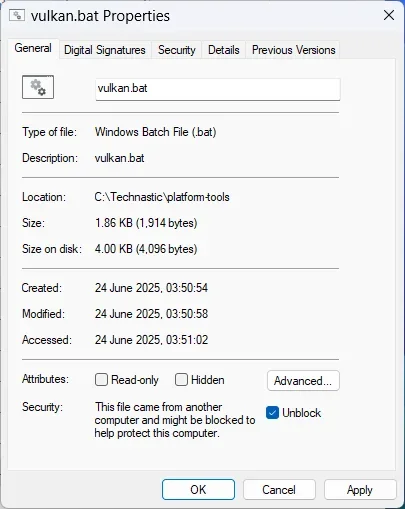View the Previous Versions tab
The width and height of the screenshot is (405, 509).
(x=293, y=50)
